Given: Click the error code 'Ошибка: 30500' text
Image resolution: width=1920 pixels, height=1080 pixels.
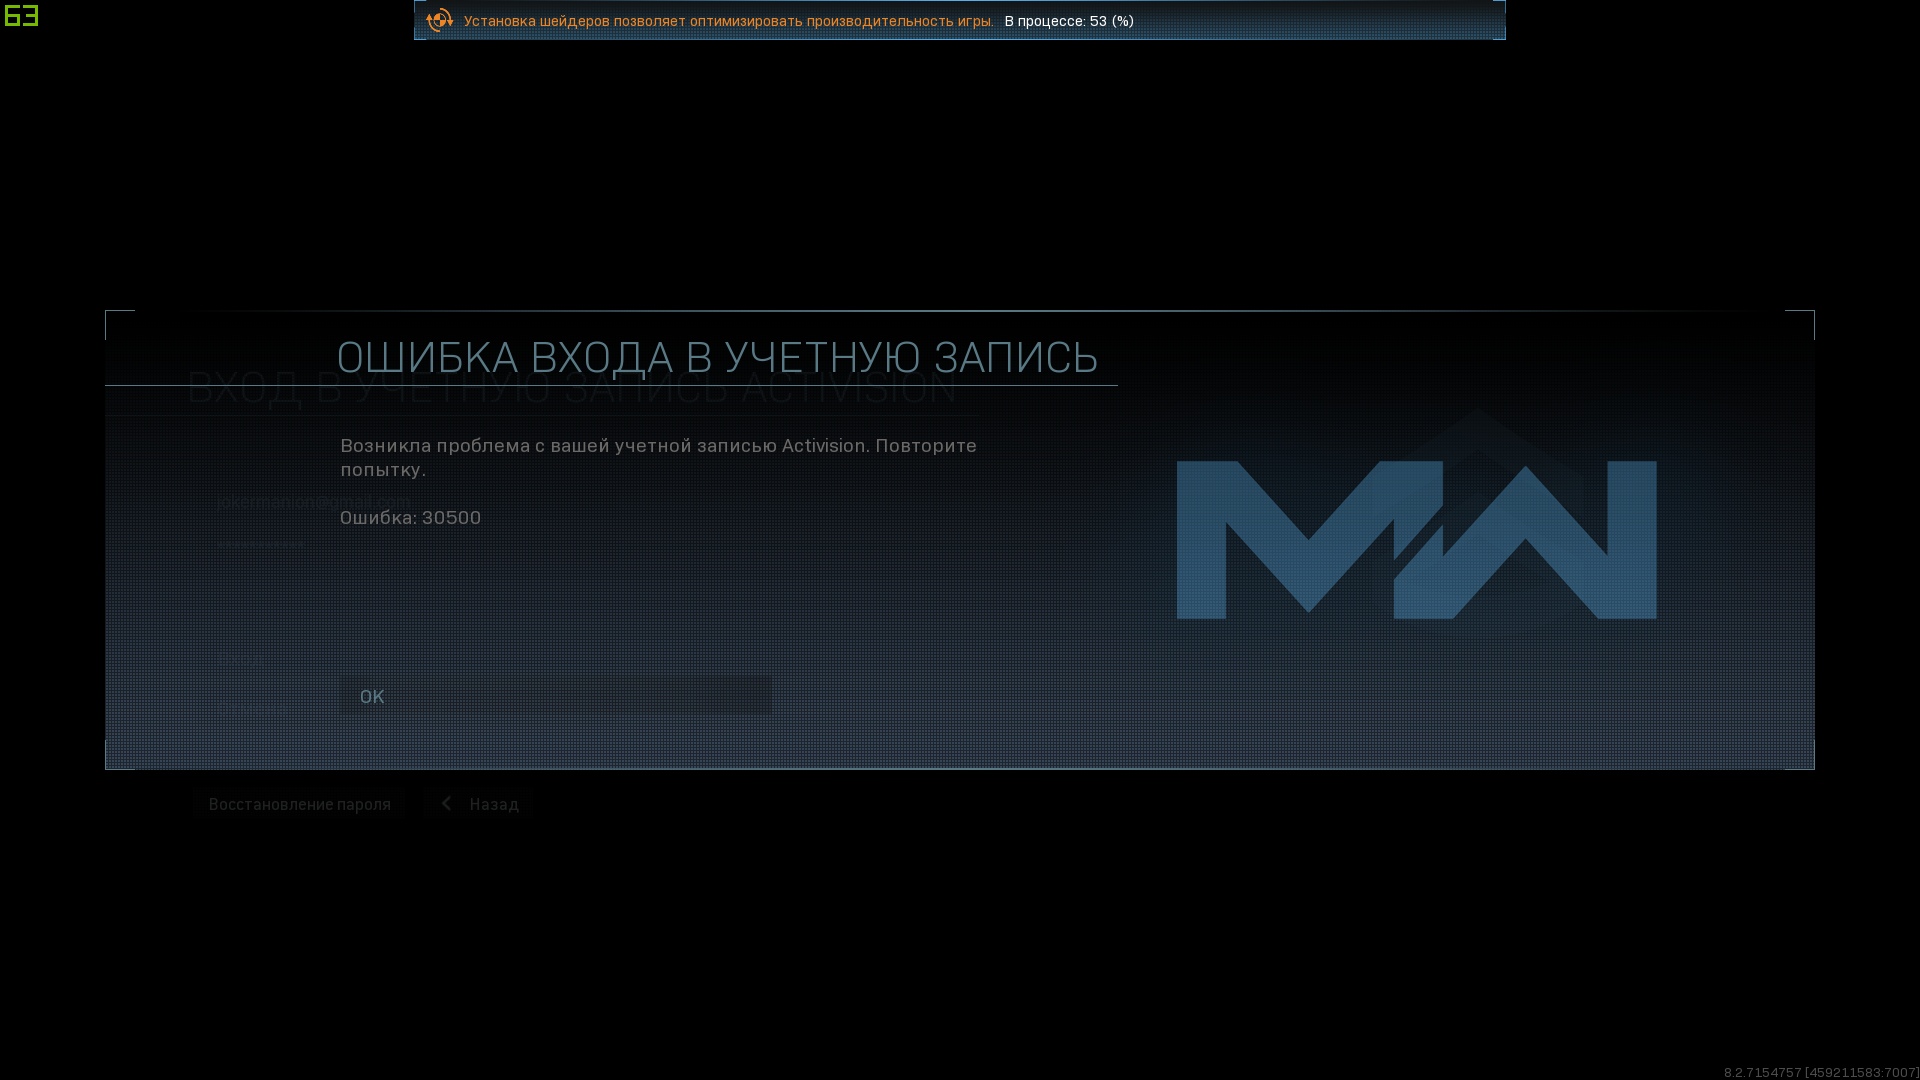Looking at the screenshot, I should pos(410,517).
